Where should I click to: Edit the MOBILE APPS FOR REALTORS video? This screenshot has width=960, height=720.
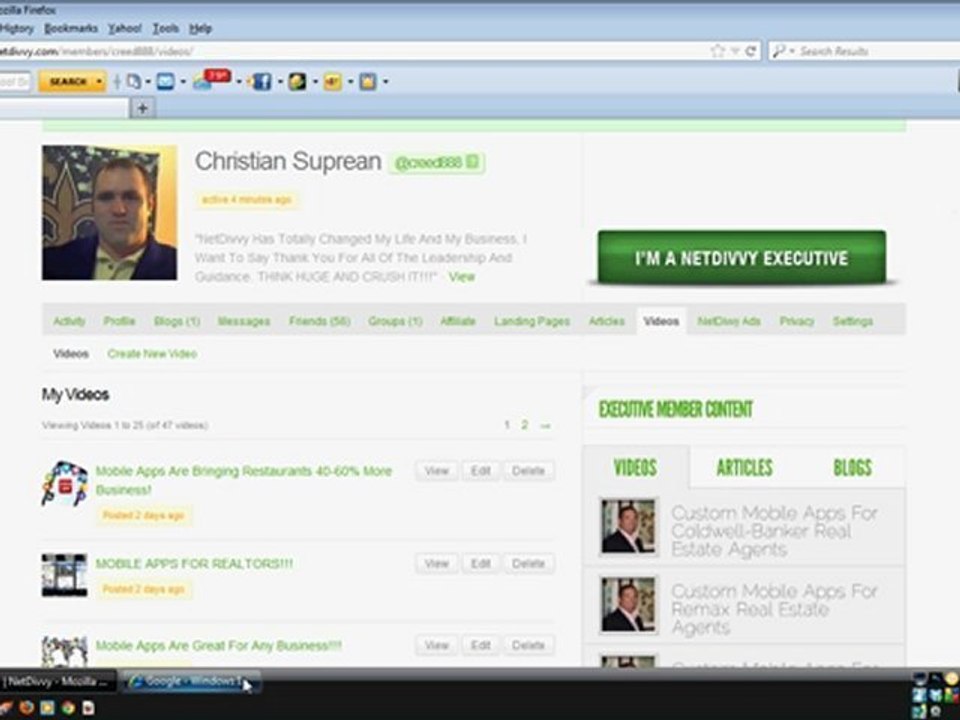tap(481, 563)
